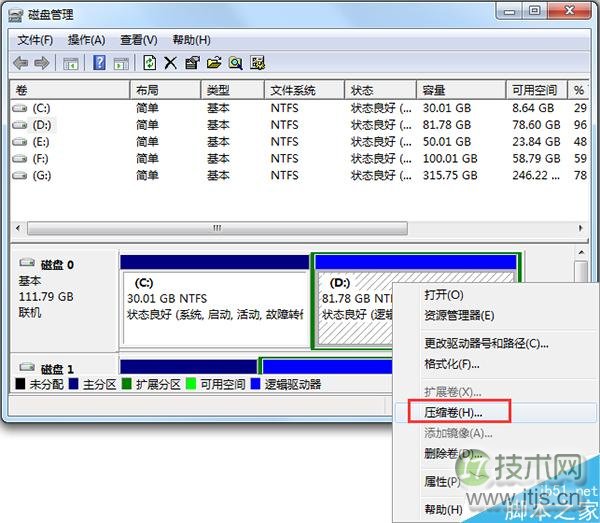Image resolution: width=600 pixels, height=523 pixels.
Task: Click the black 未分配 legend swatch
Action: [x=20, y=384]
